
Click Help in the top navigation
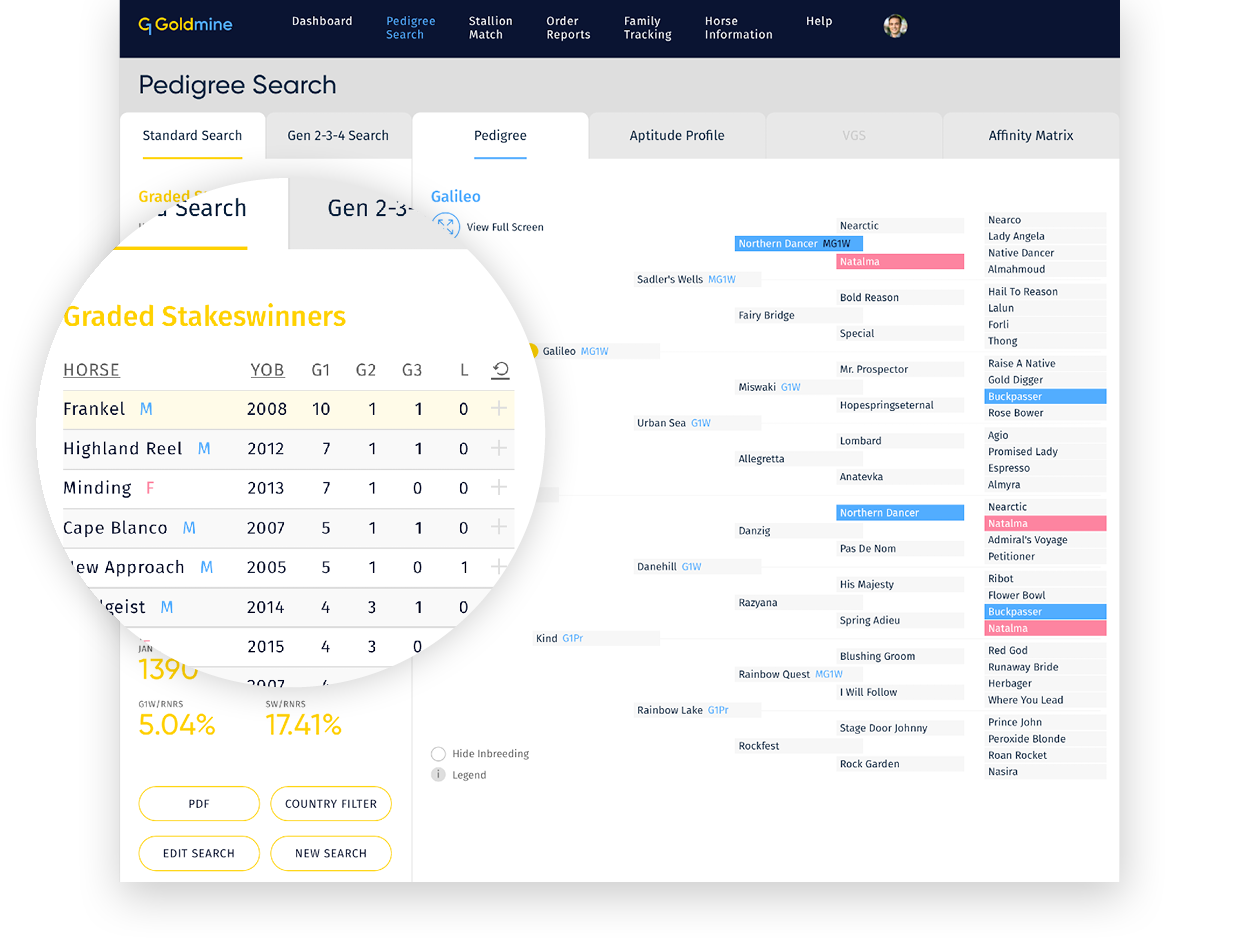click(x=819, y=21)
